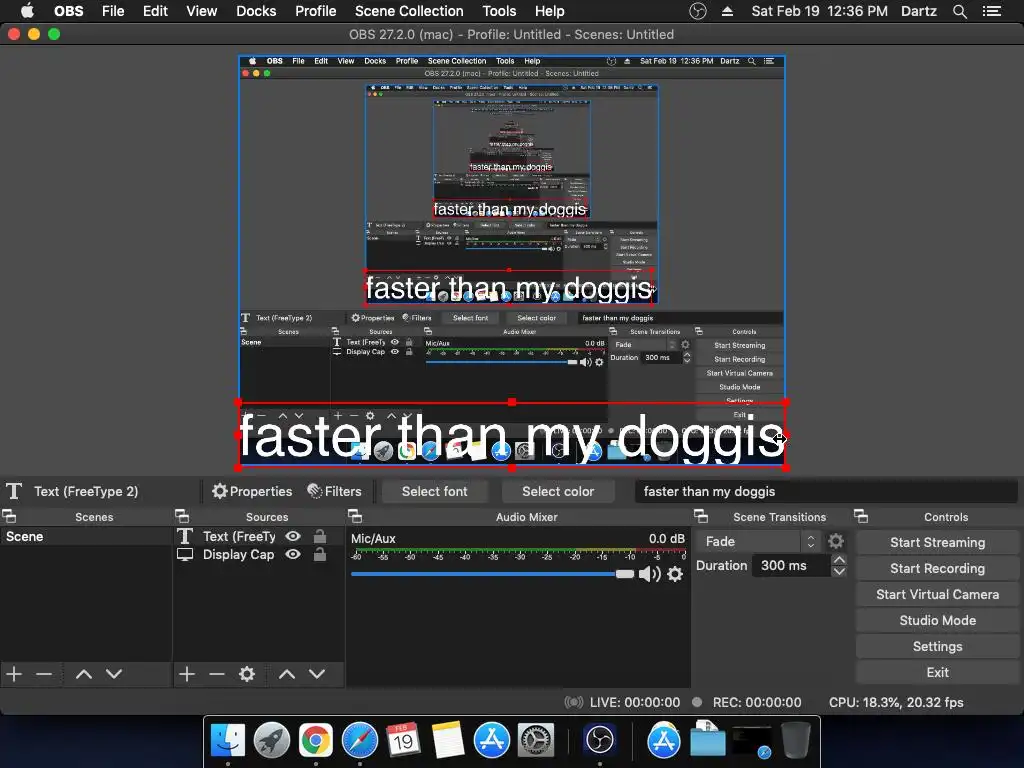
Task: Decrease transition duration with down arrow
Action: click(x=840, y=571)
